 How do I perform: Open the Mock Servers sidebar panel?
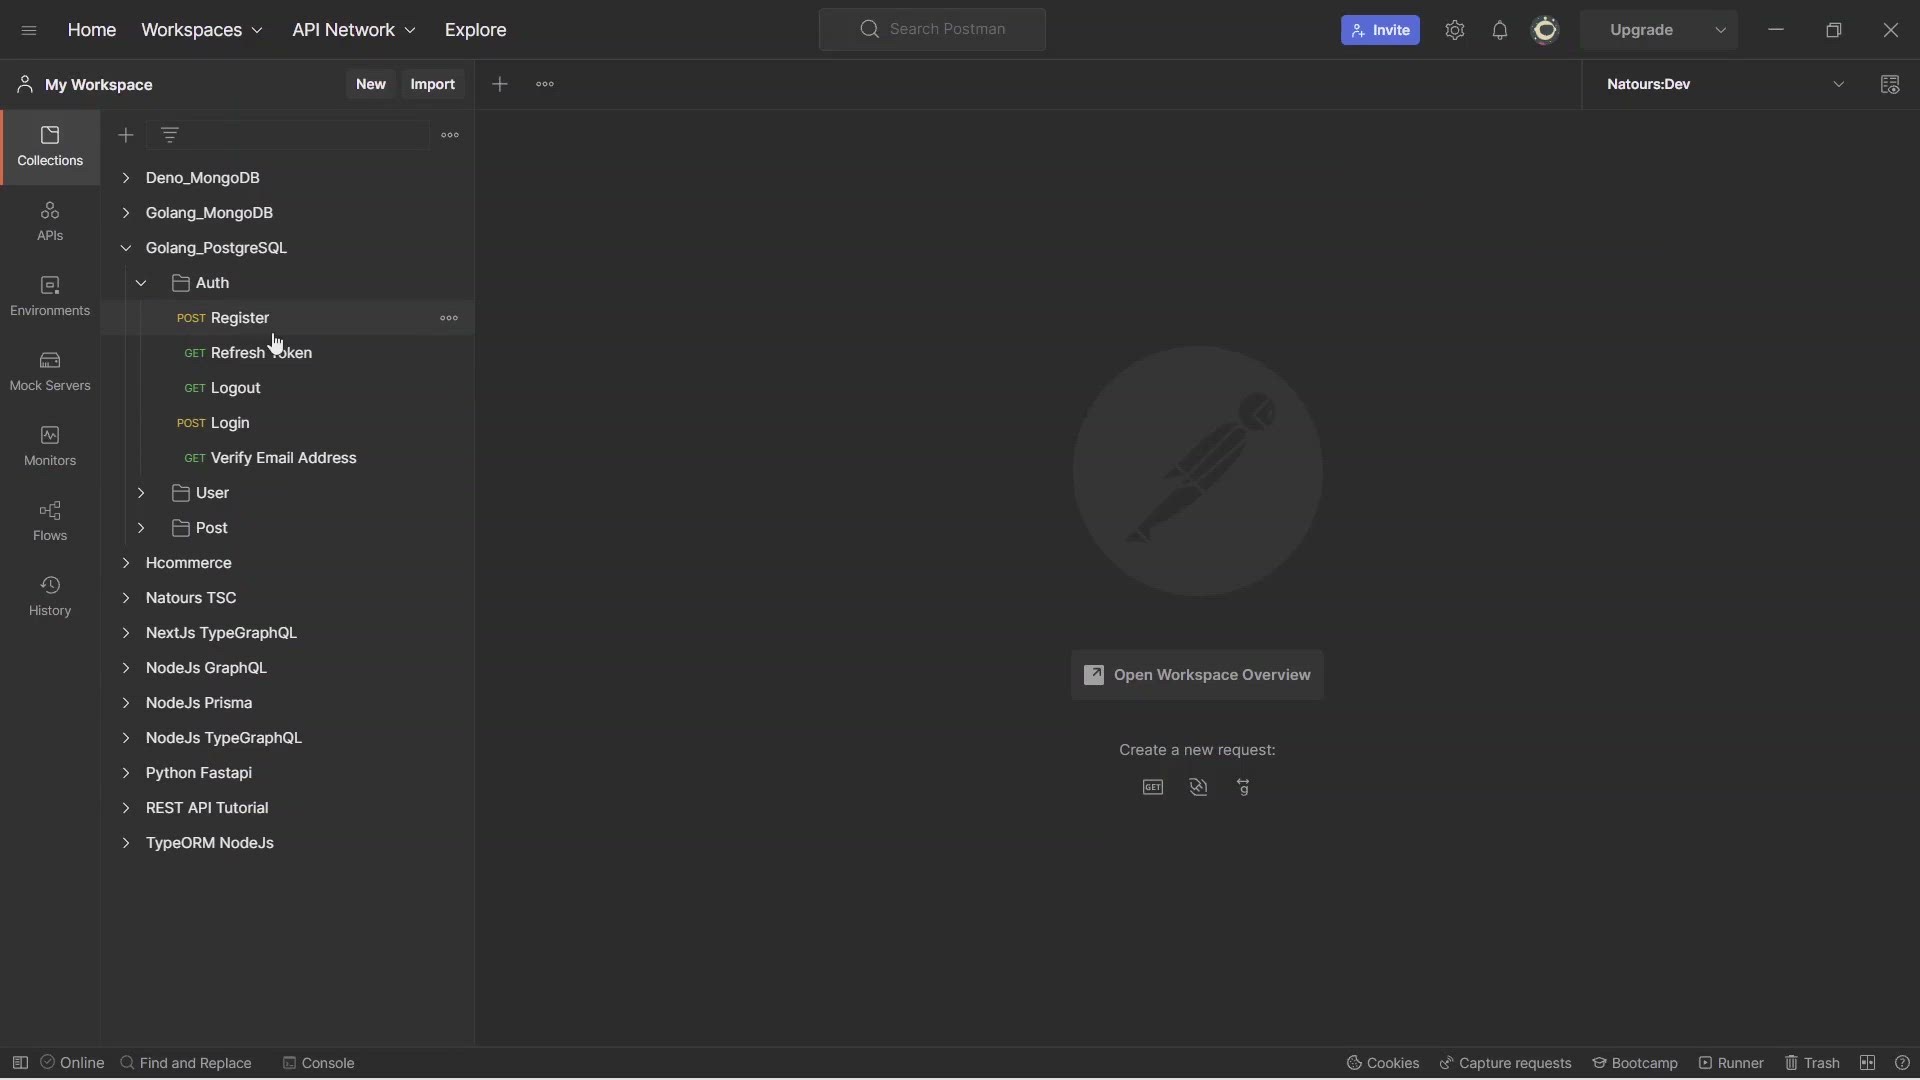[x=50, y=371]
